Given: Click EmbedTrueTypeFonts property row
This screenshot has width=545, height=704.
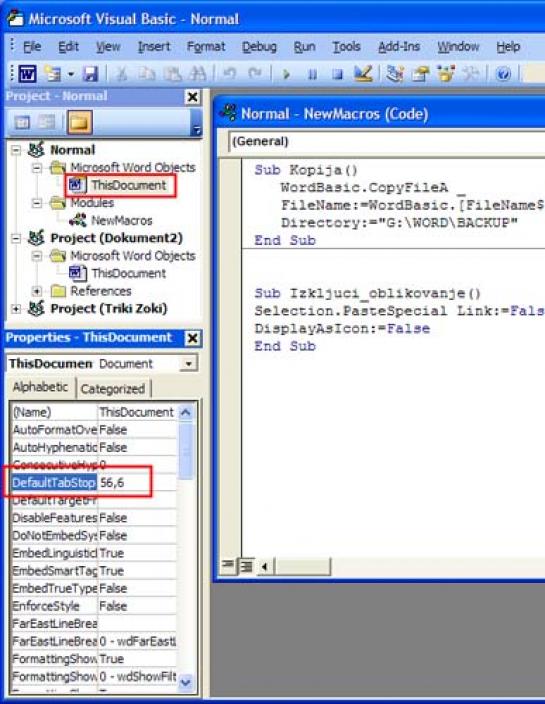Looking at the screenshot, I should [94, 589].
